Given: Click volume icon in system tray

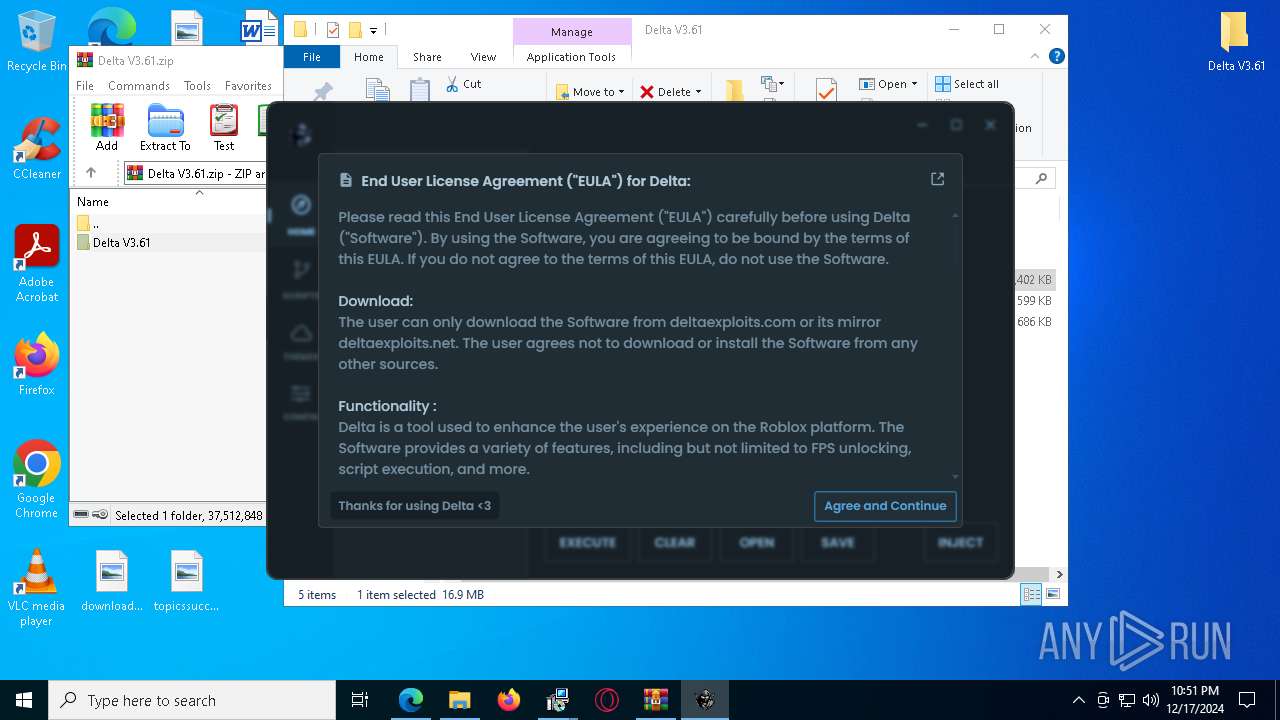Looking at the screenshot, I should point(1151,700).
